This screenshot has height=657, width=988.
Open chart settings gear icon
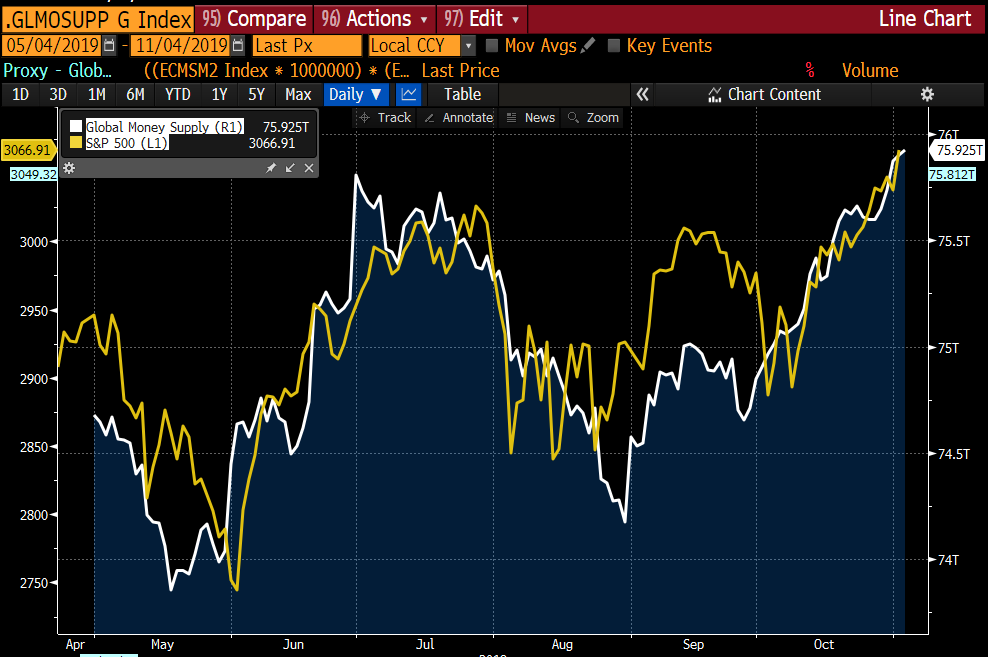[x=927, y=94]
